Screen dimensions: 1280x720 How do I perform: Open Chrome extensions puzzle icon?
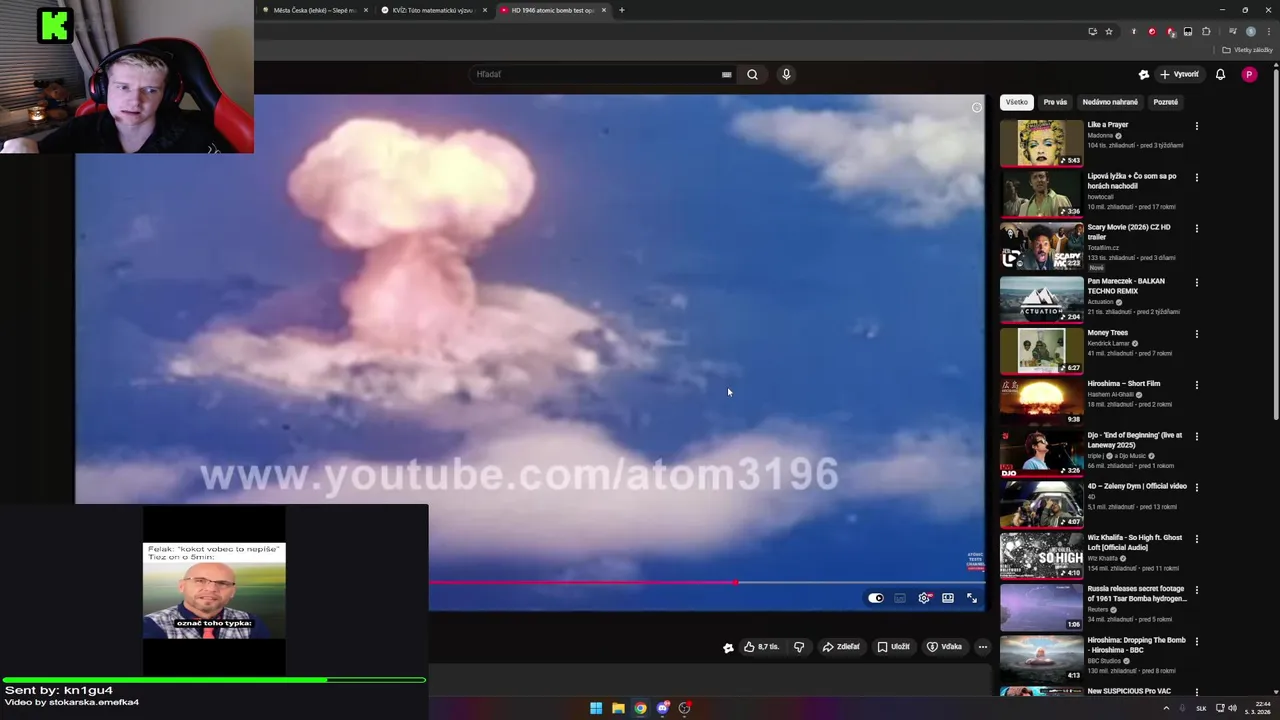pos(1206,31)
